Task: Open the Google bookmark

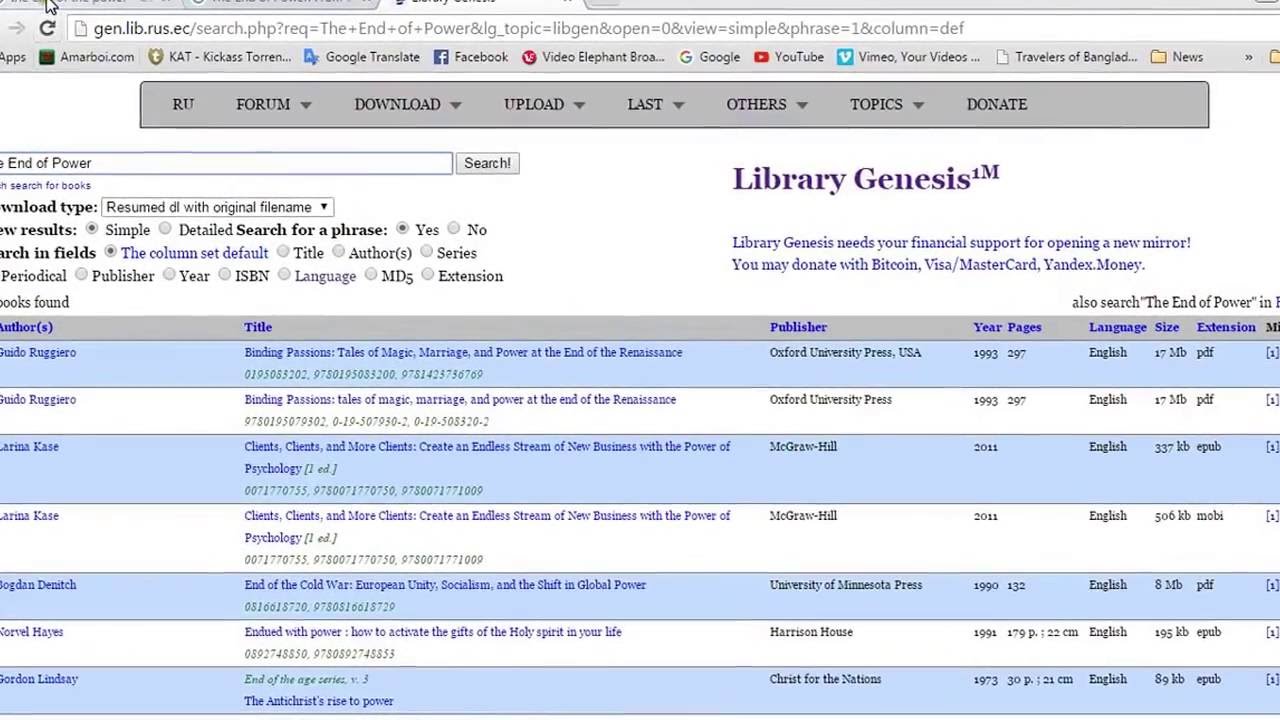Action: [709, 57]
